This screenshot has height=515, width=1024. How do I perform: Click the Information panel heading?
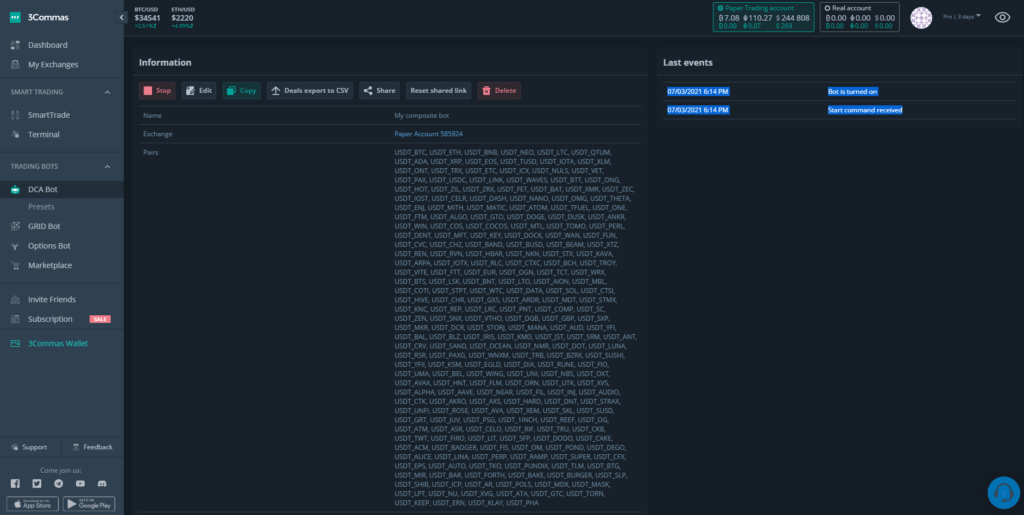pos(165,63)
